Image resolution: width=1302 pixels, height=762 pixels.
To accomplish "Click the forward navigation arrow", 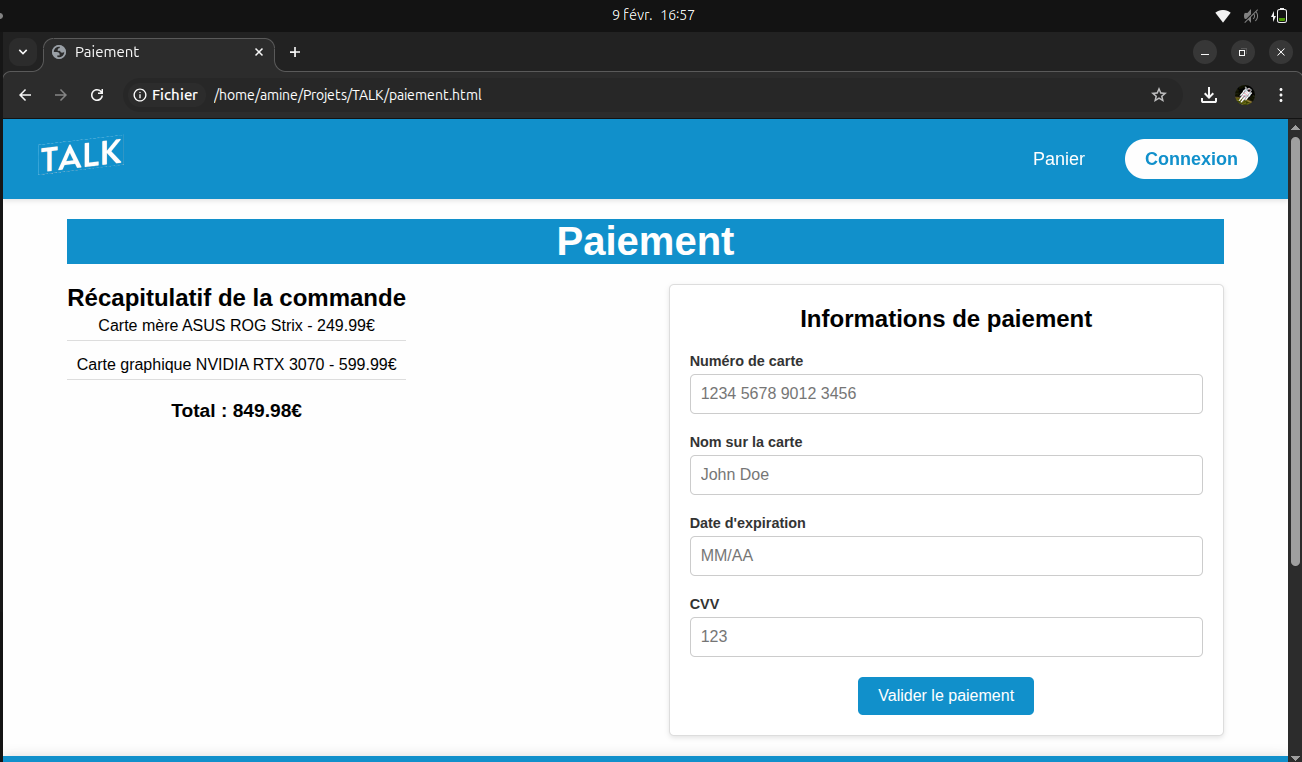I will click(x=60, y=94).
